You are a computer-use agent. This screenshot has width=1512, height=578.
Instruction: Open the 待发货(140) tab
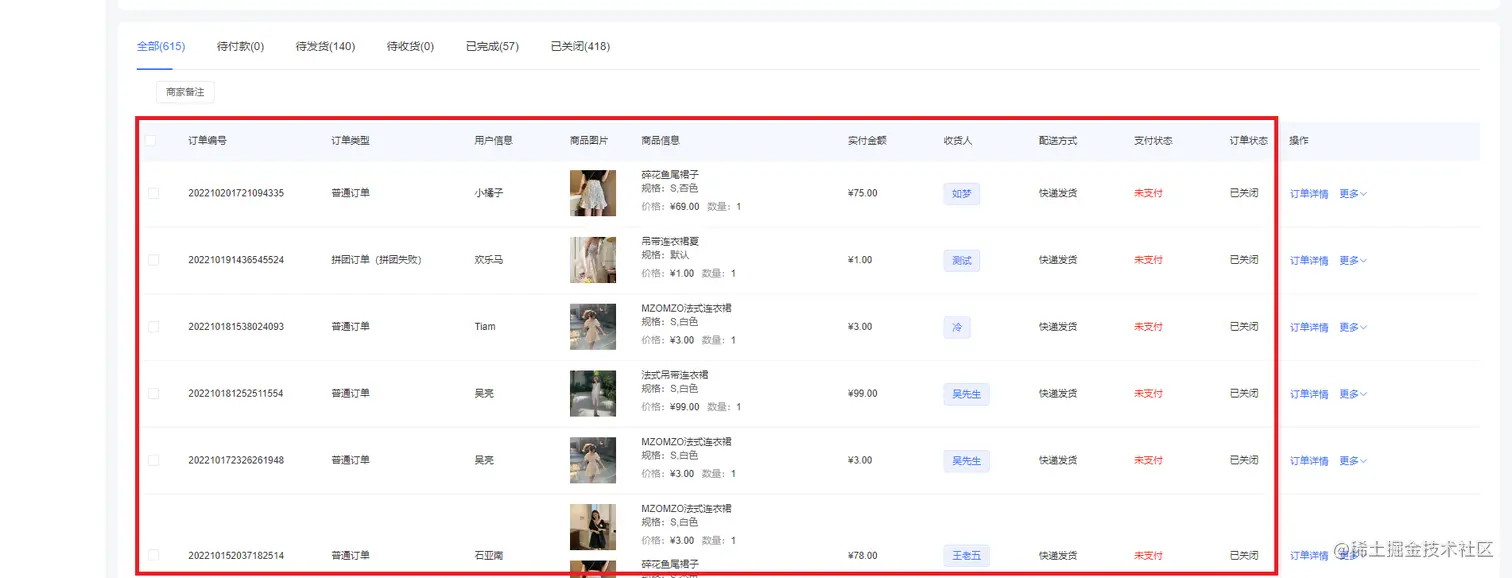coord(325,46)
